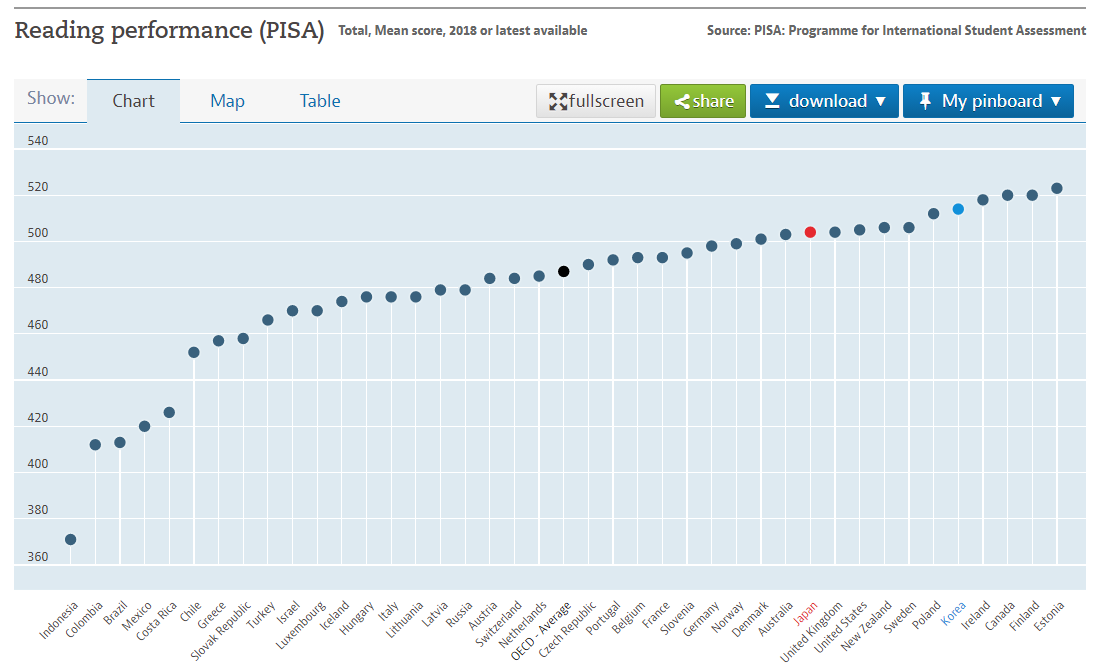The height and width of the screenshot is (667, 1095).
Task: Open the My pinboard dropdown arrow
Action: 1055,101
